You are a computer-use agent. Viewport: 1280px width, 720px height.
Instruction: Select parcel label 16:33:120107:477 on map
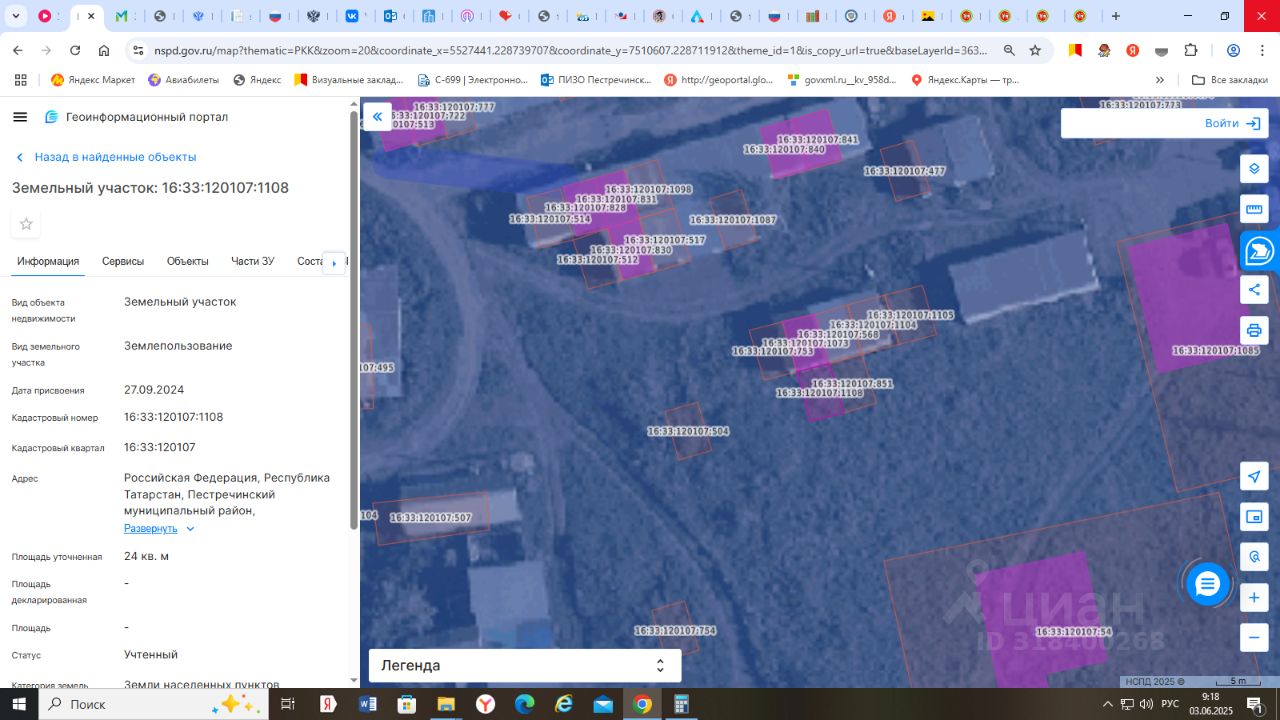905,171
